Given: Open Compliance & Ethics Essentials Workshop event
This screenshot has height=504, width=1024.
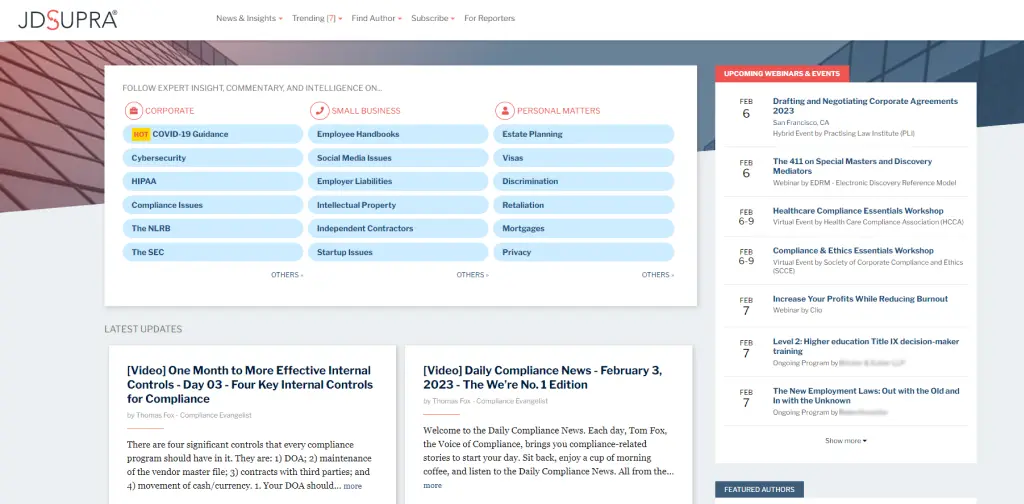Looking at the screenshot, I should click(x=853, y=251).
